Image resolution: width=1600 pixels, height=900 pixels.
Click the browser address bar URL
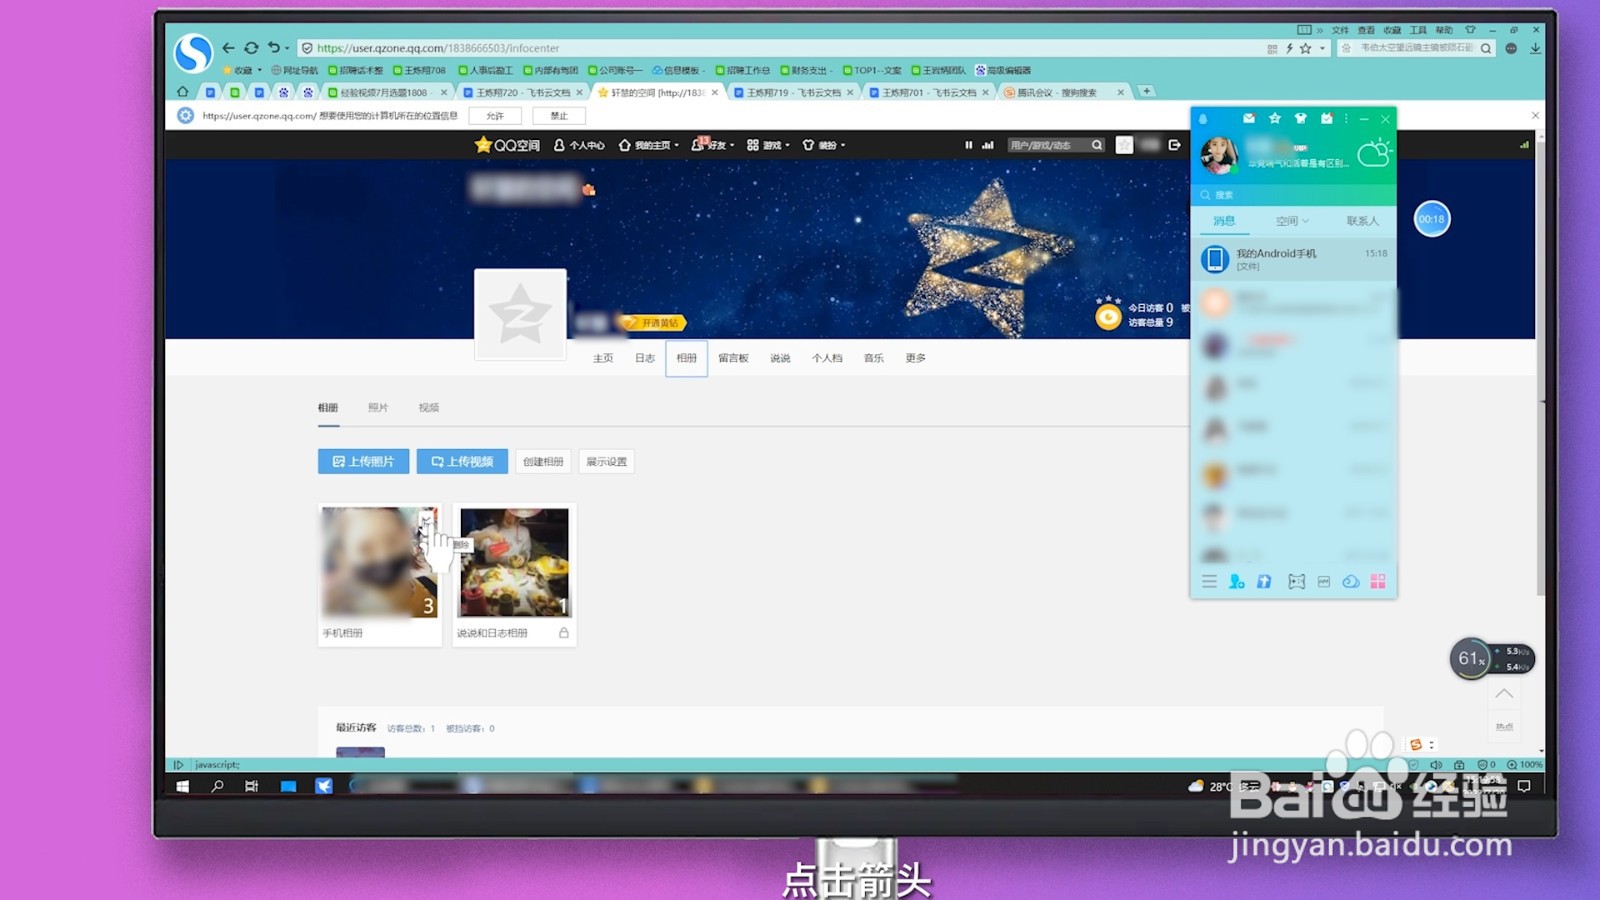(x=438, y=48)
